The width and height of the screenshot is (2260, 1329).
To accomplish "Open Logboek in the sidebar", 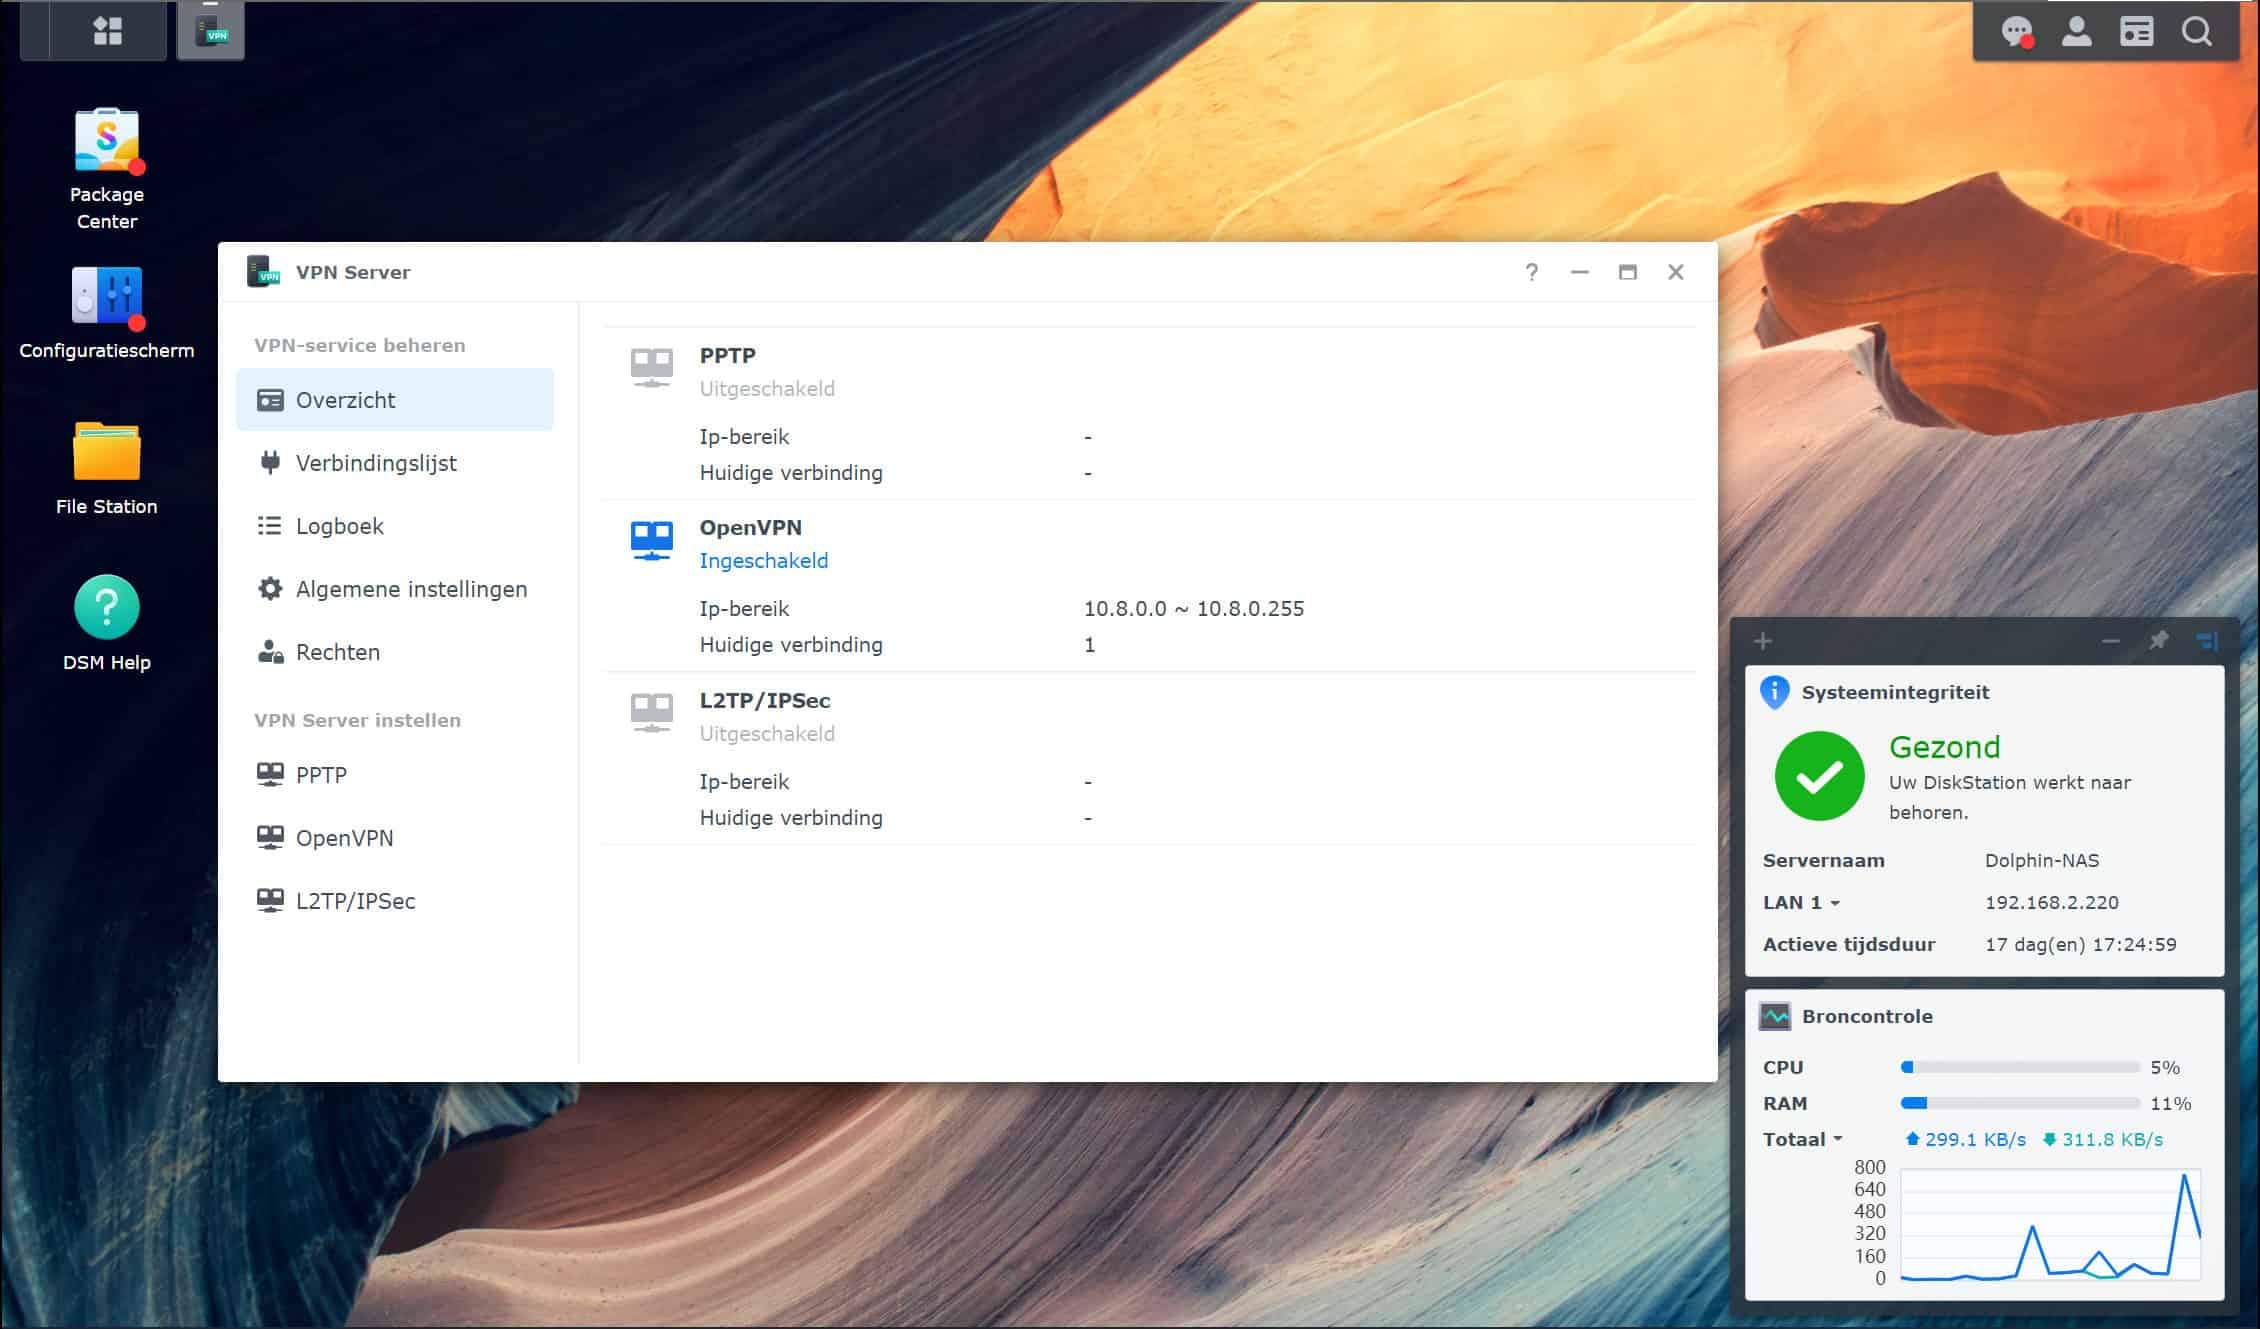I will click(395, 526).
